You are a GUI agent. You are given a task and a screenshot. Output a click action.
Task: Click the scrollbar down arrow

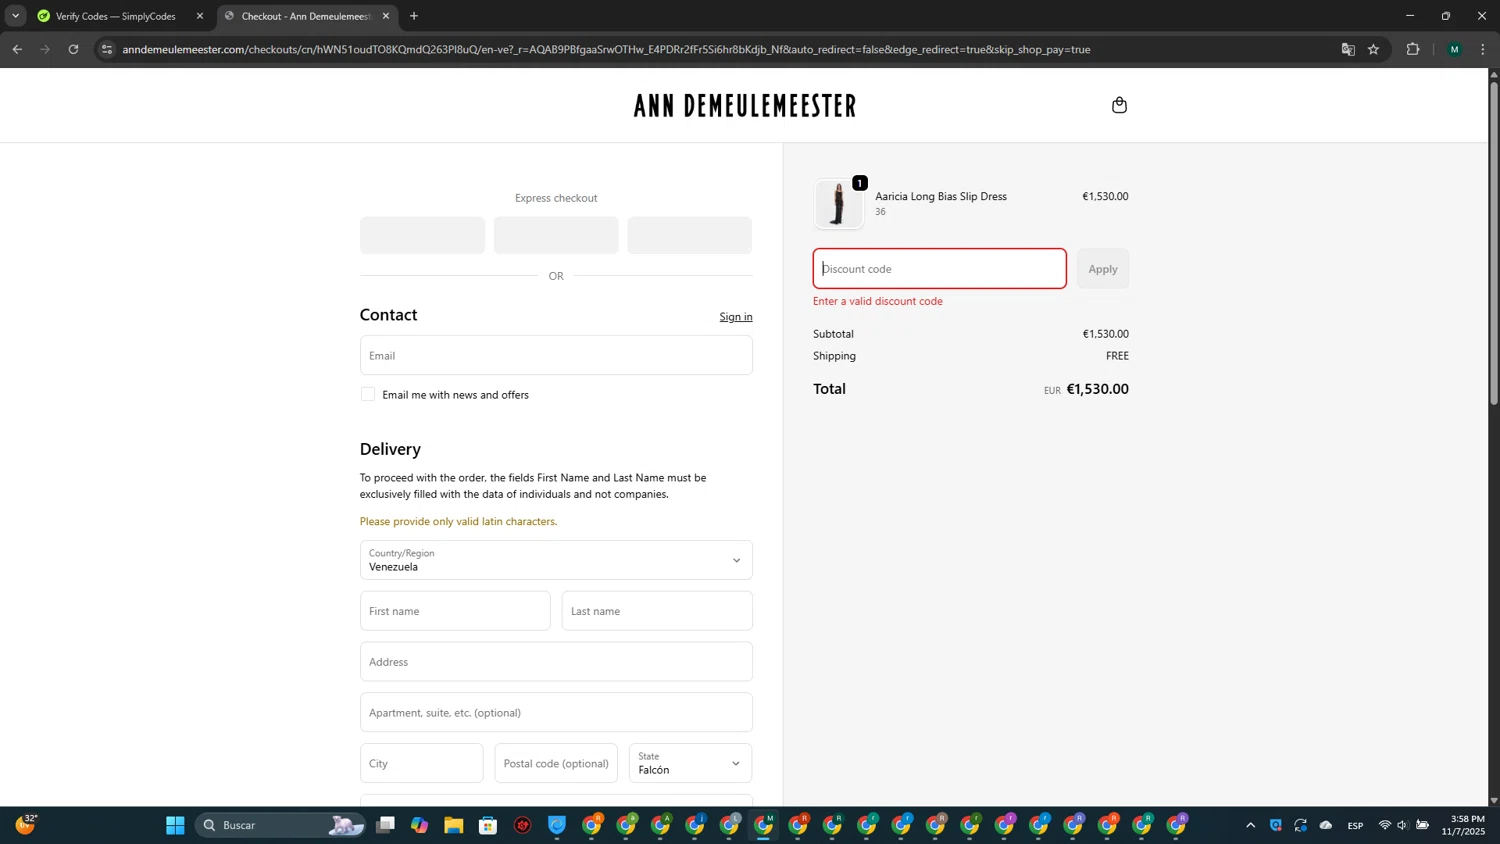1494,800
